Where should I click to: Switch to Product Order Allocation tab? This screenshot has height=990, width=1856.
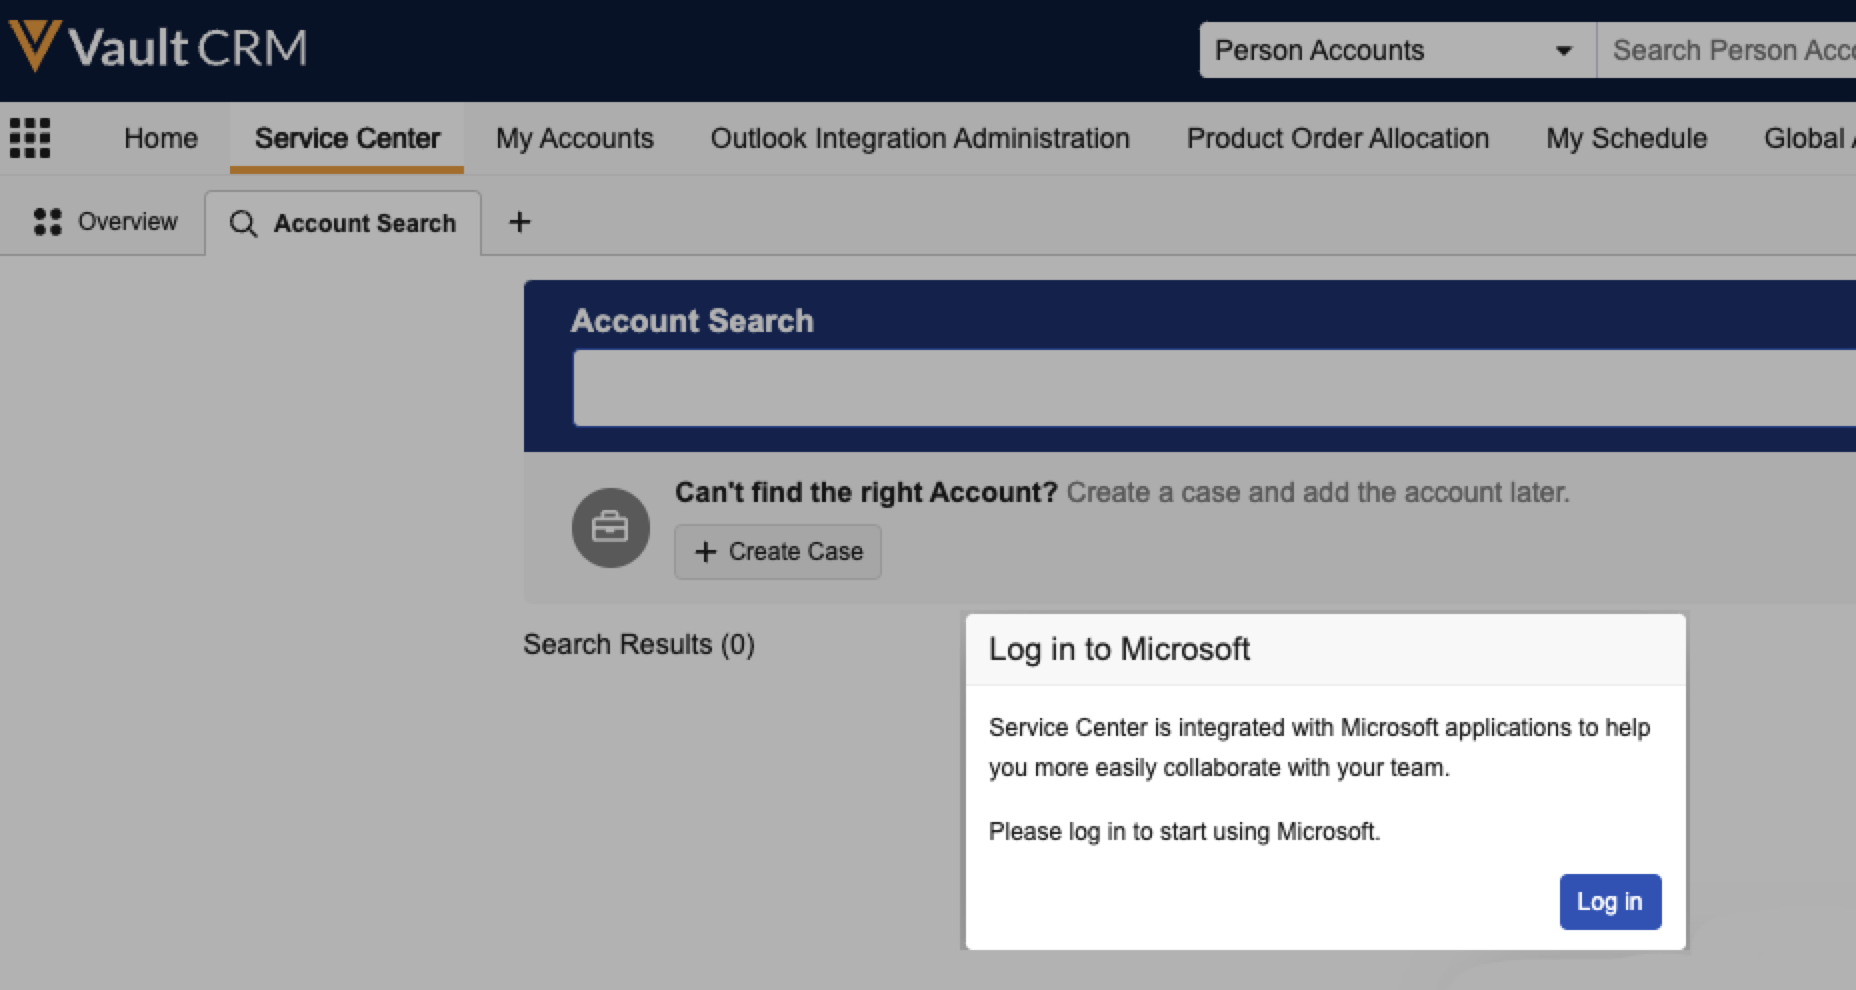1337,138
